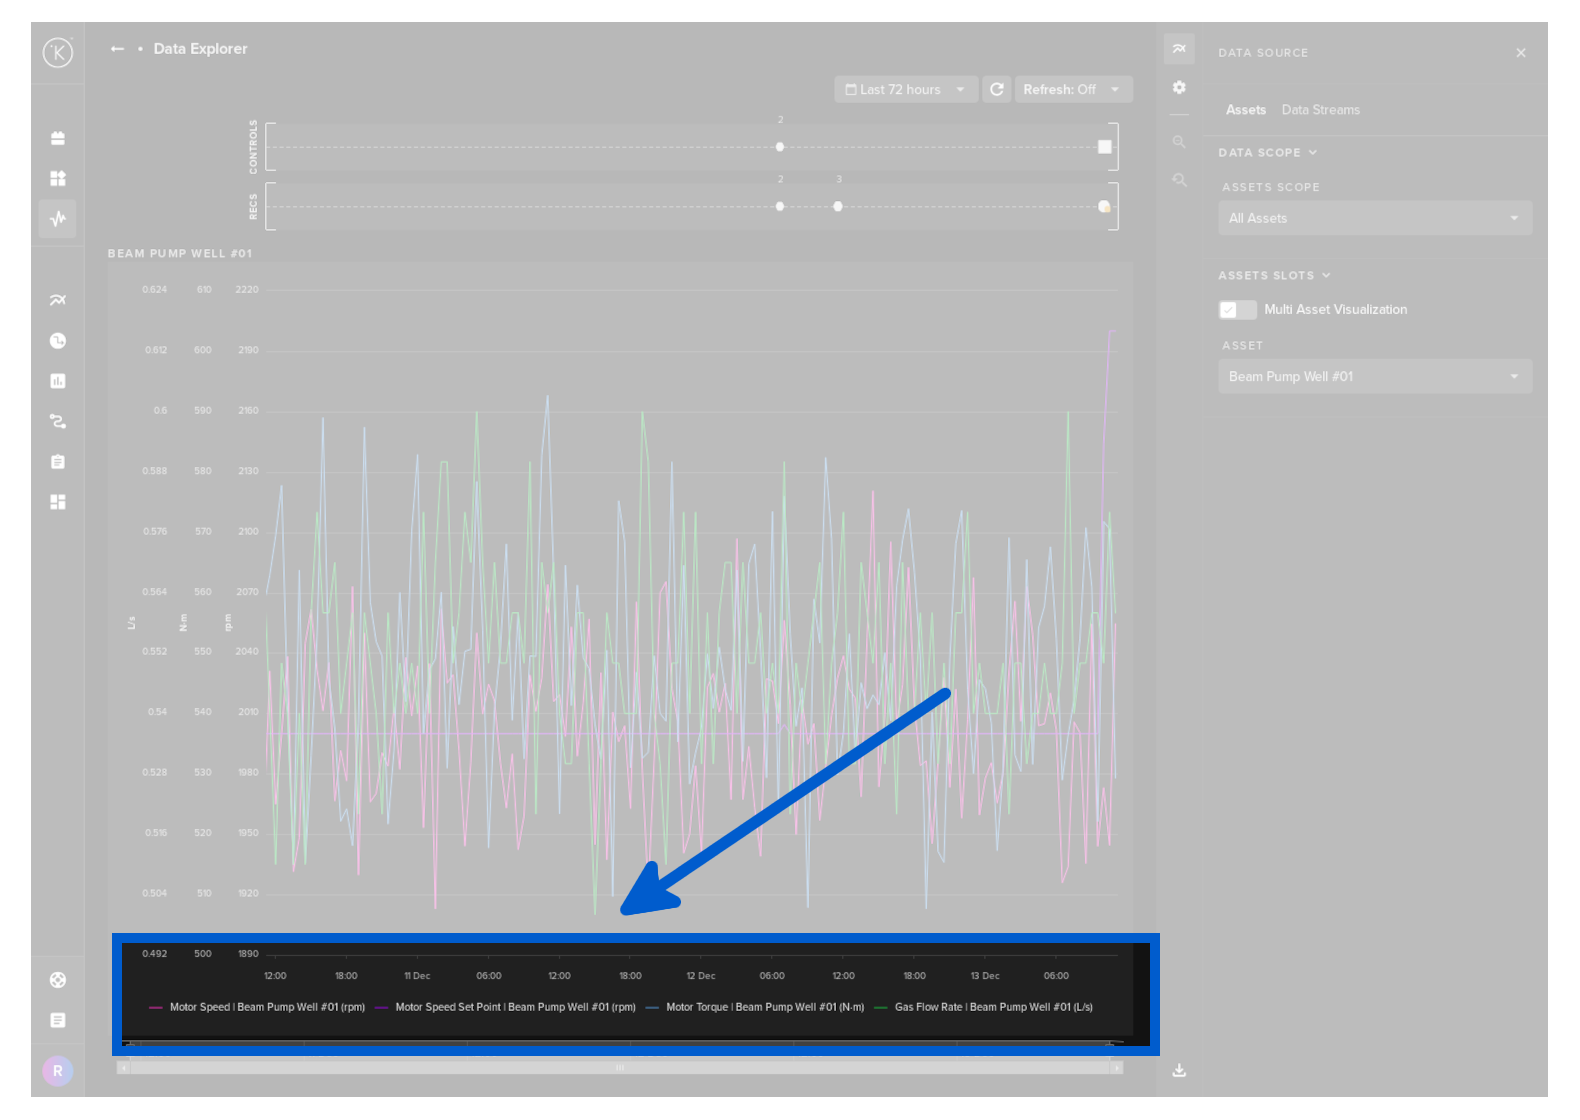Viewport: 1580px width, 1120px height.
Task: Click the back arrow beside Data Explorer
Action: click(x=117, y=49)
